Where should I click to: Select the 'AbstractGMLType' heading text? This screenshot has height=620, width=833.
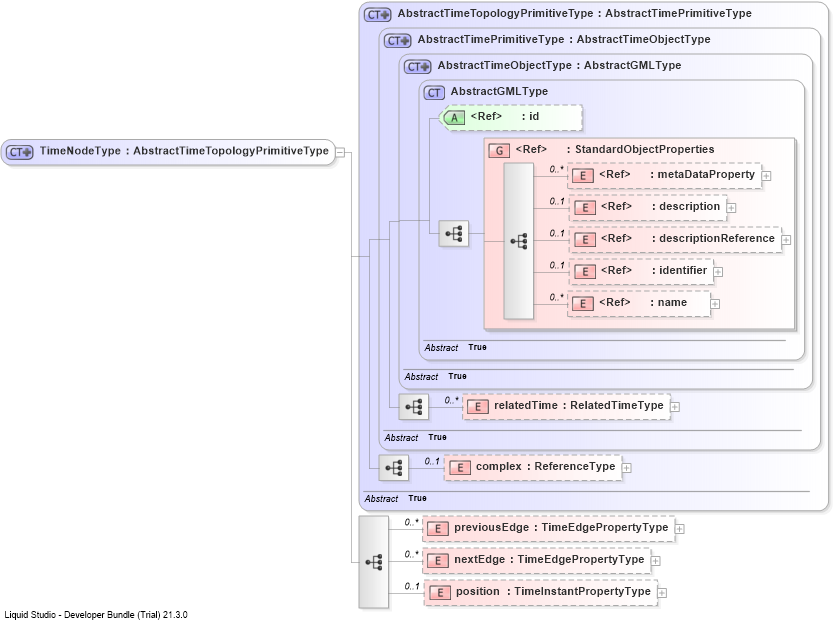[499, 91]
